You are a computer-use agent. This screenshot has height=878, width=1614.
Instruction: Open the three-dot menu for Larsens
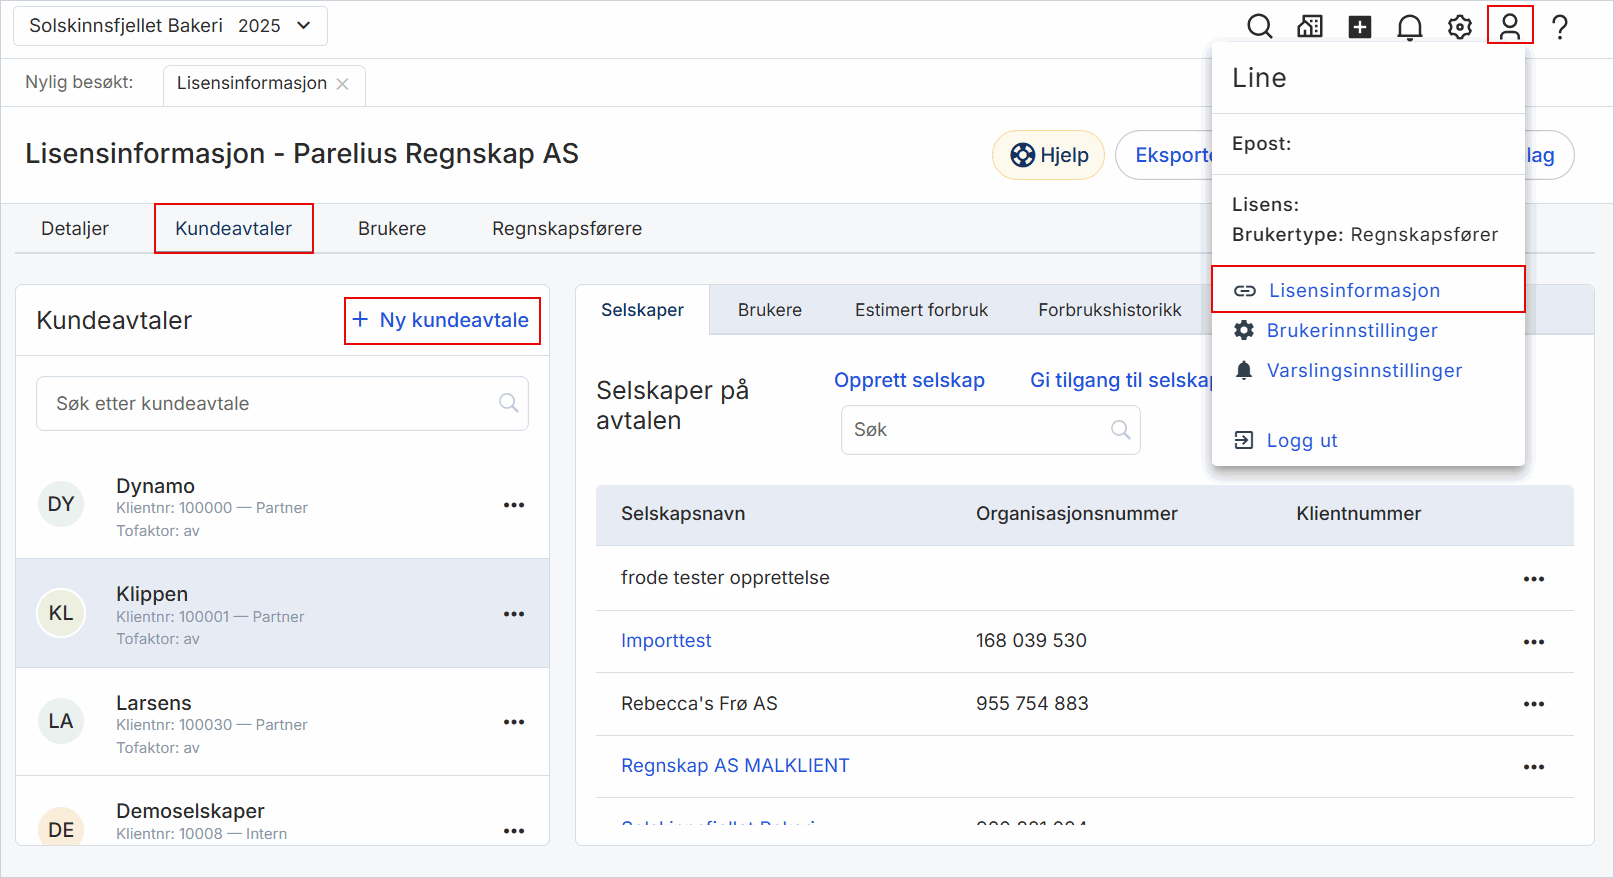tap(514, 722)
